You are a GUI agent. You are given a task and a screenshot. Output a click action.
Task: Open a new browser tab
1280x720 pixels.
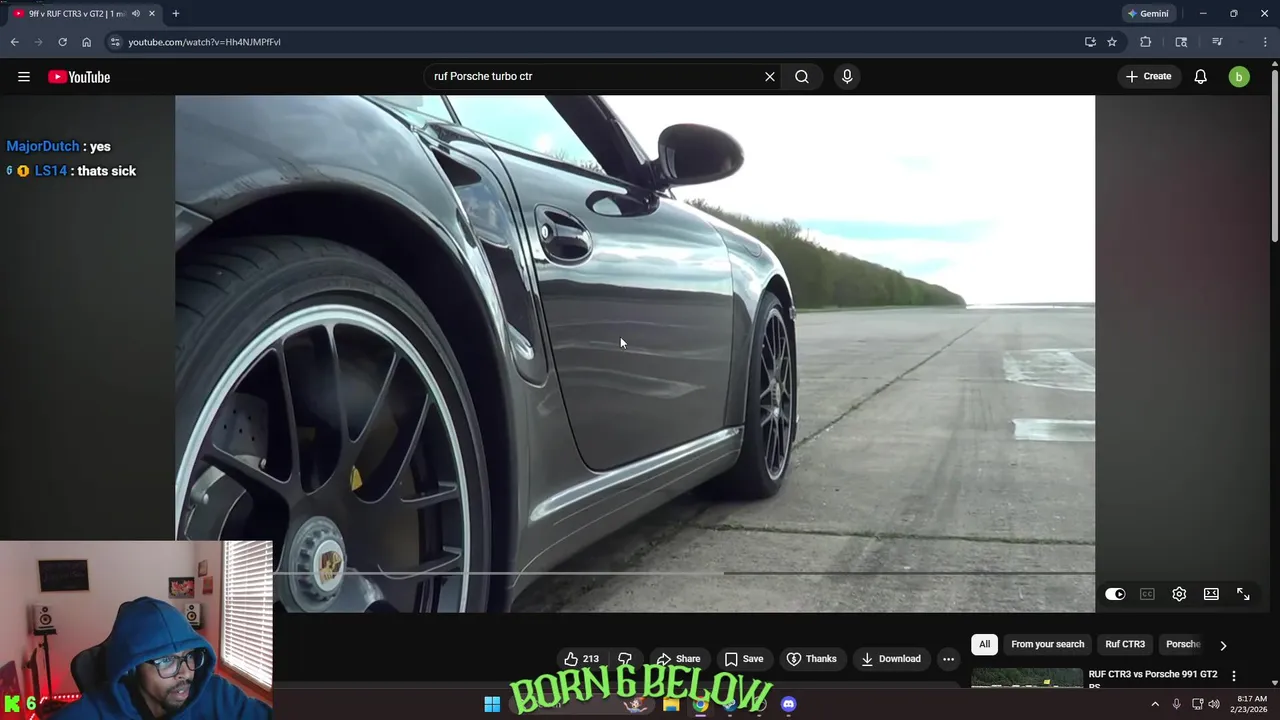(x=175, y=14)
